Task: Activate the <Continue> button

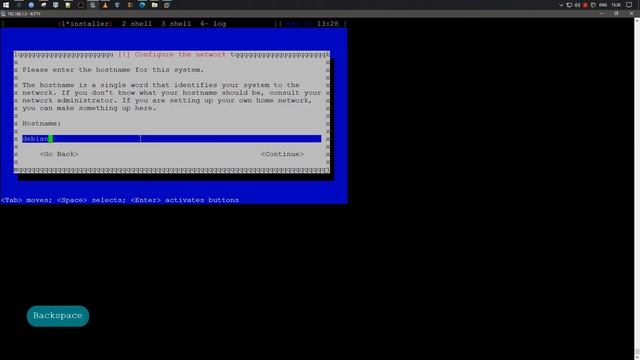Action: (x=282, y=154)
